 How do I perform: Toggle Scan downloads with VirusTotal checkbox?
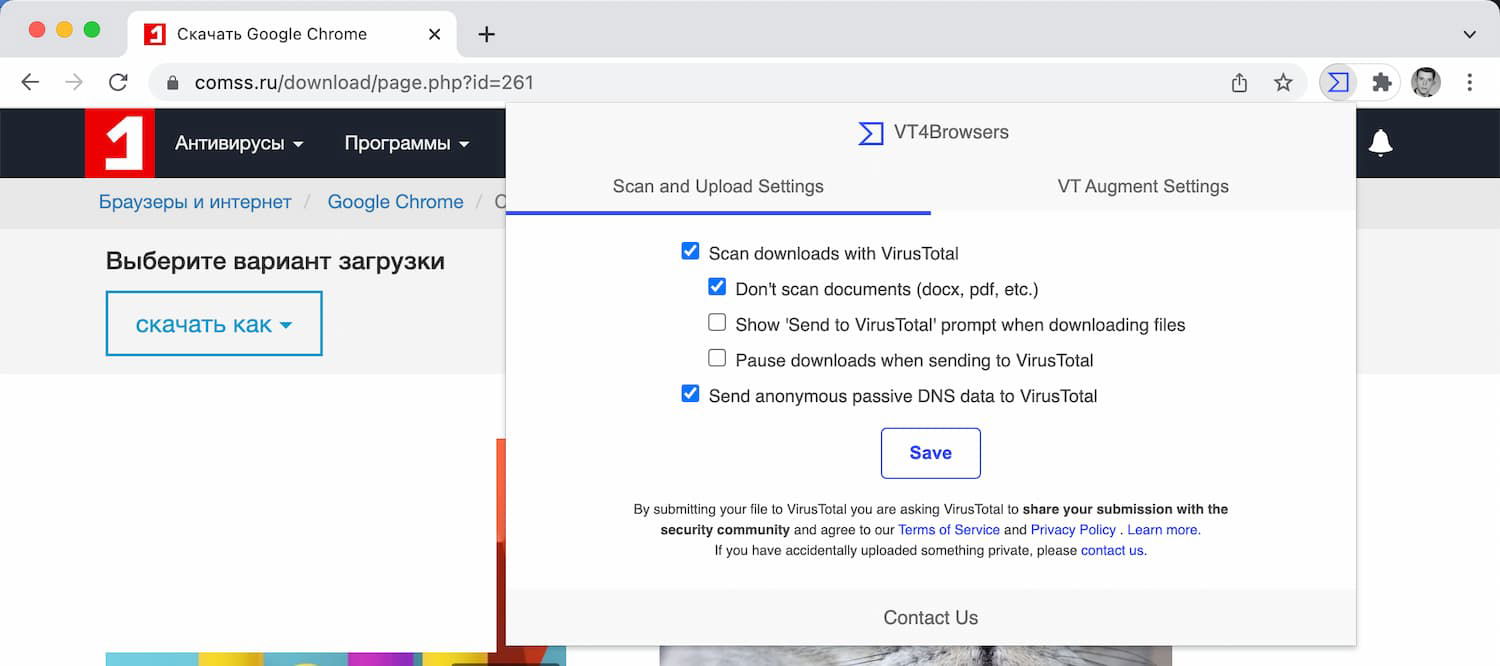(x=690, y=251)
